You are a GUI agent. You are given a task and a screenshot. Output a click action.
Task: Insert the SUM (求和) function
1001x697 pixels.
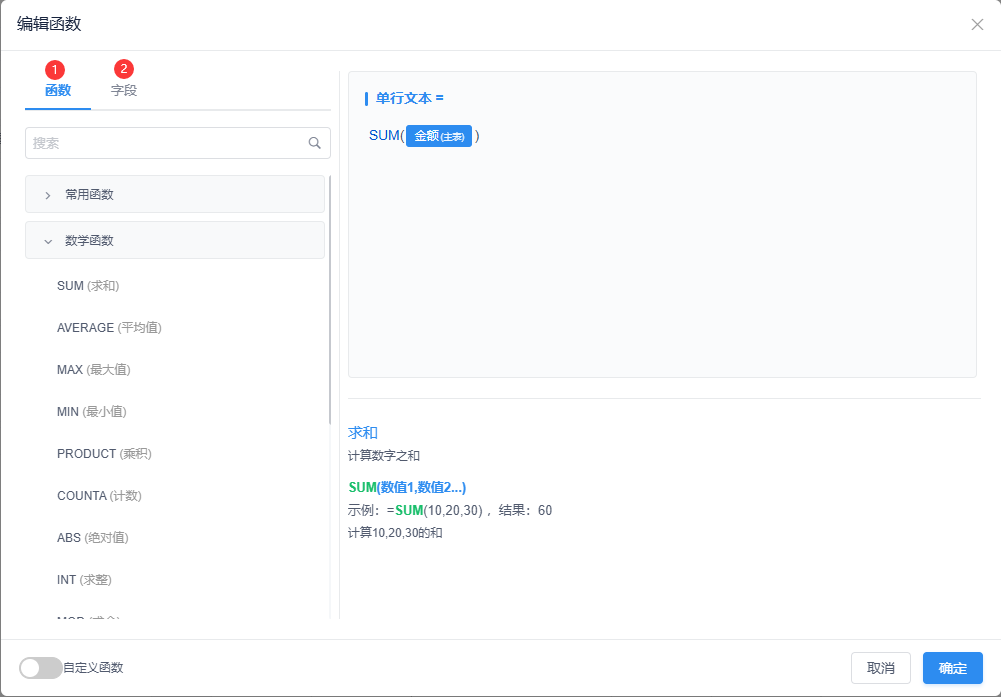click(88, 286)
